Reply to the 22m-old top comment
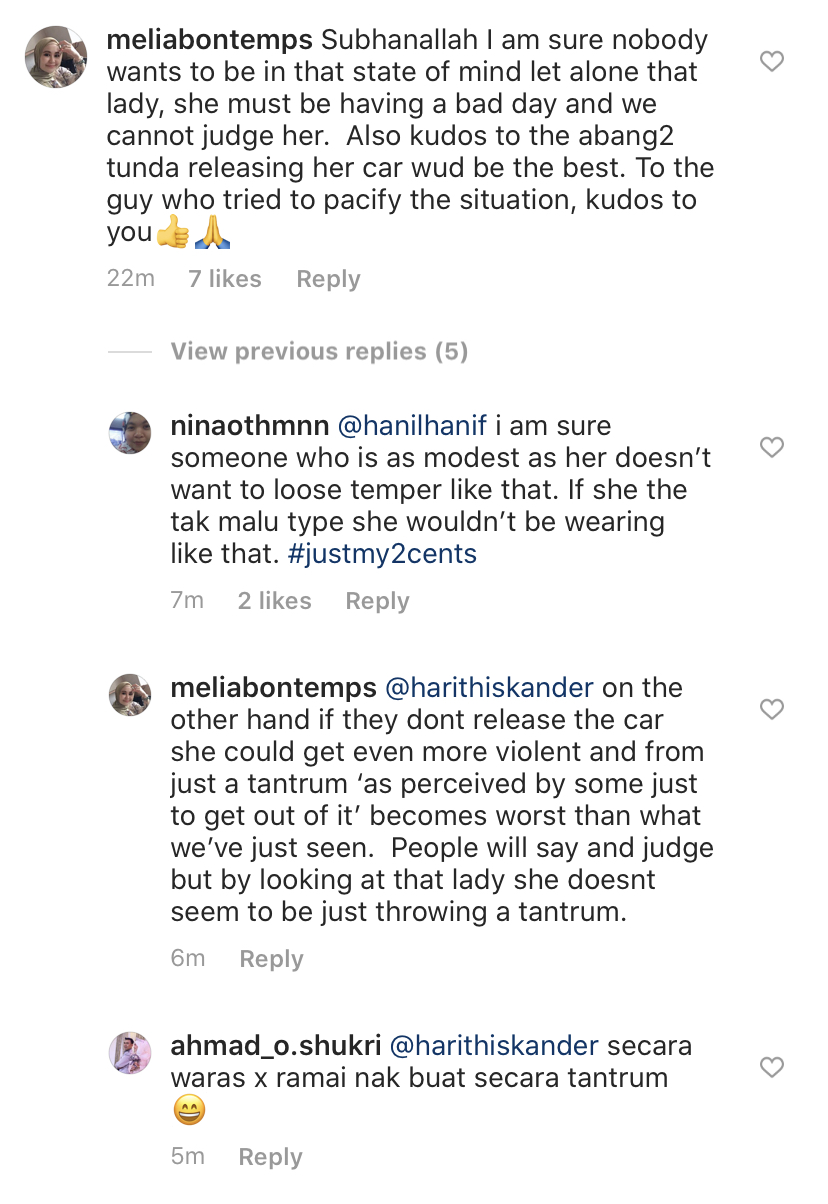Screen dimensions: 828x1204 [328, 279]
